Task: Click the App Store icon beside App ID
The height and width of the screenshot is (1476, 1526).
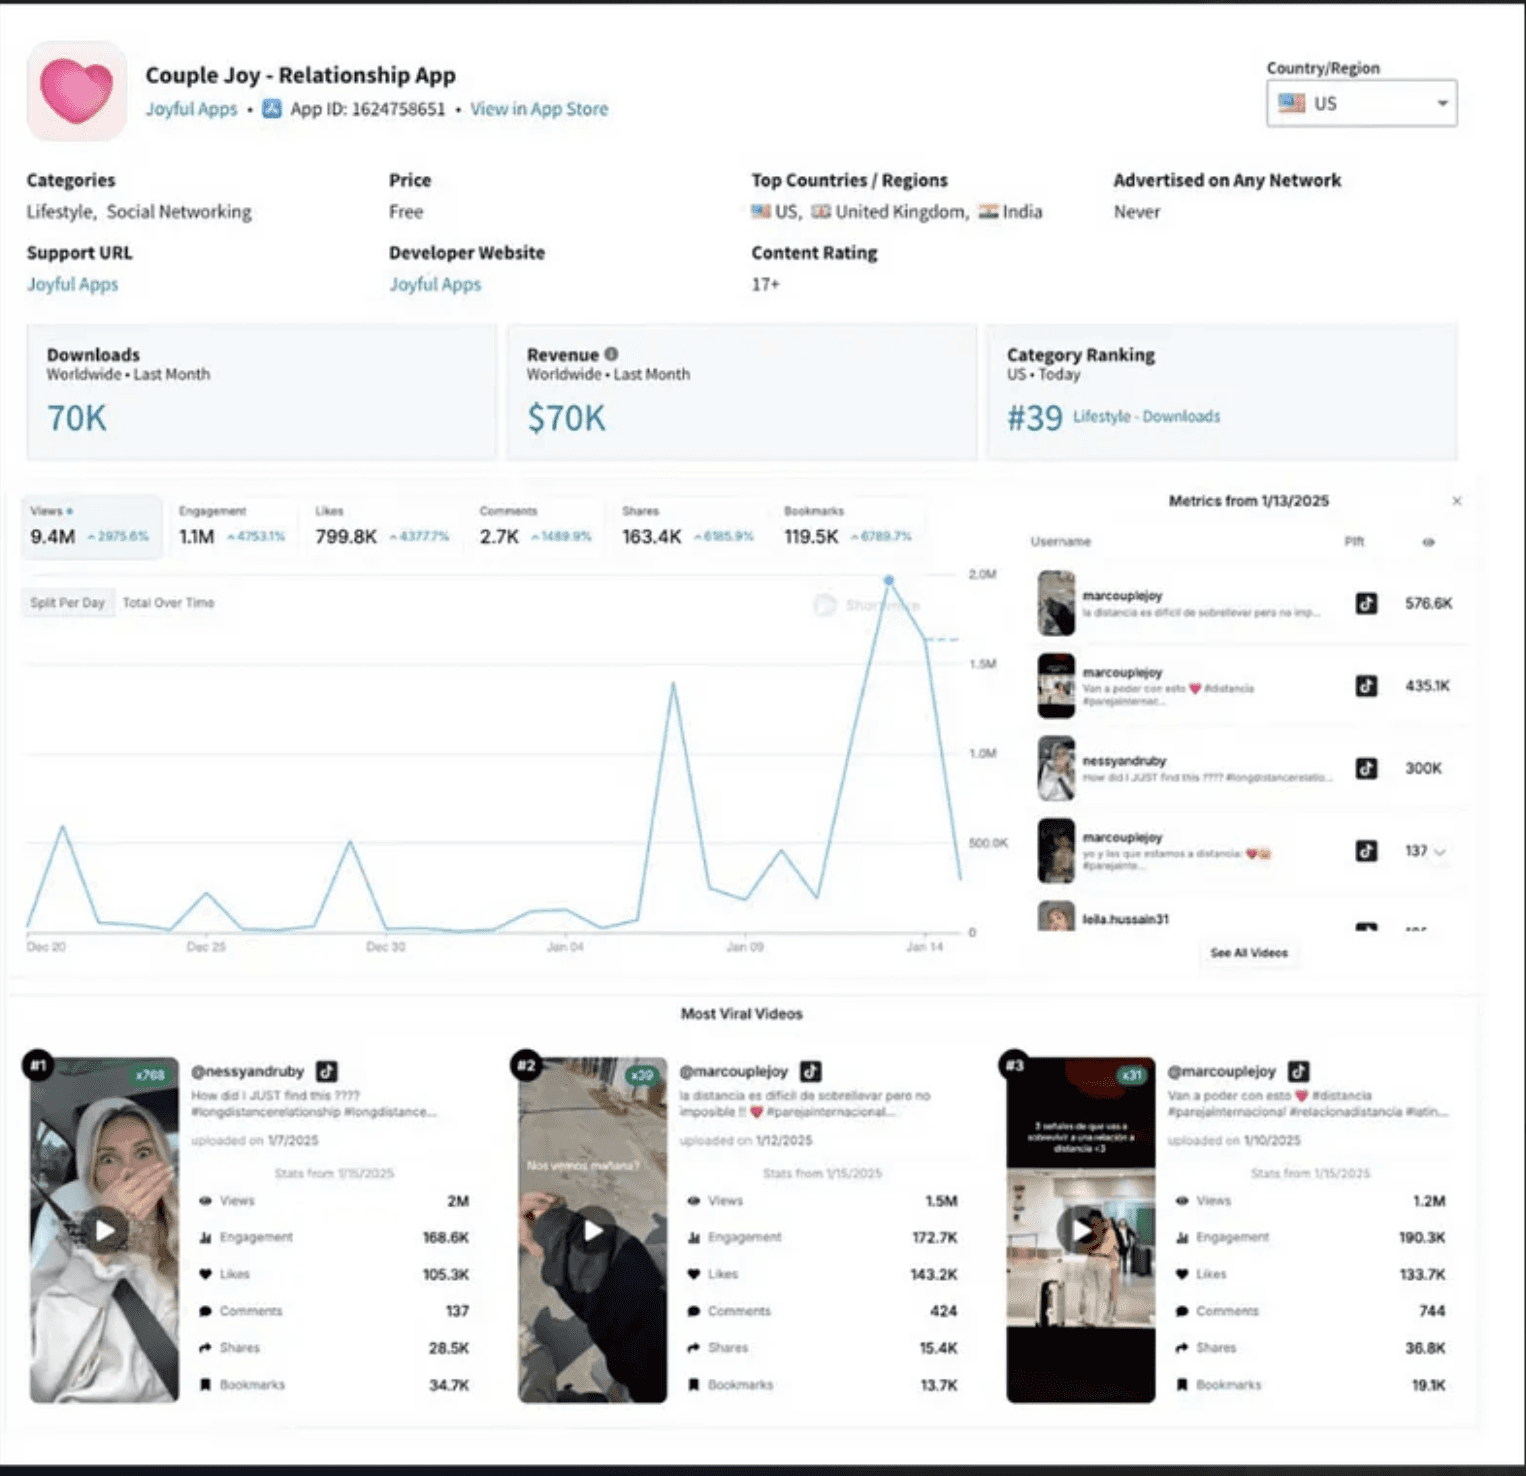Action: click(272, 109)
